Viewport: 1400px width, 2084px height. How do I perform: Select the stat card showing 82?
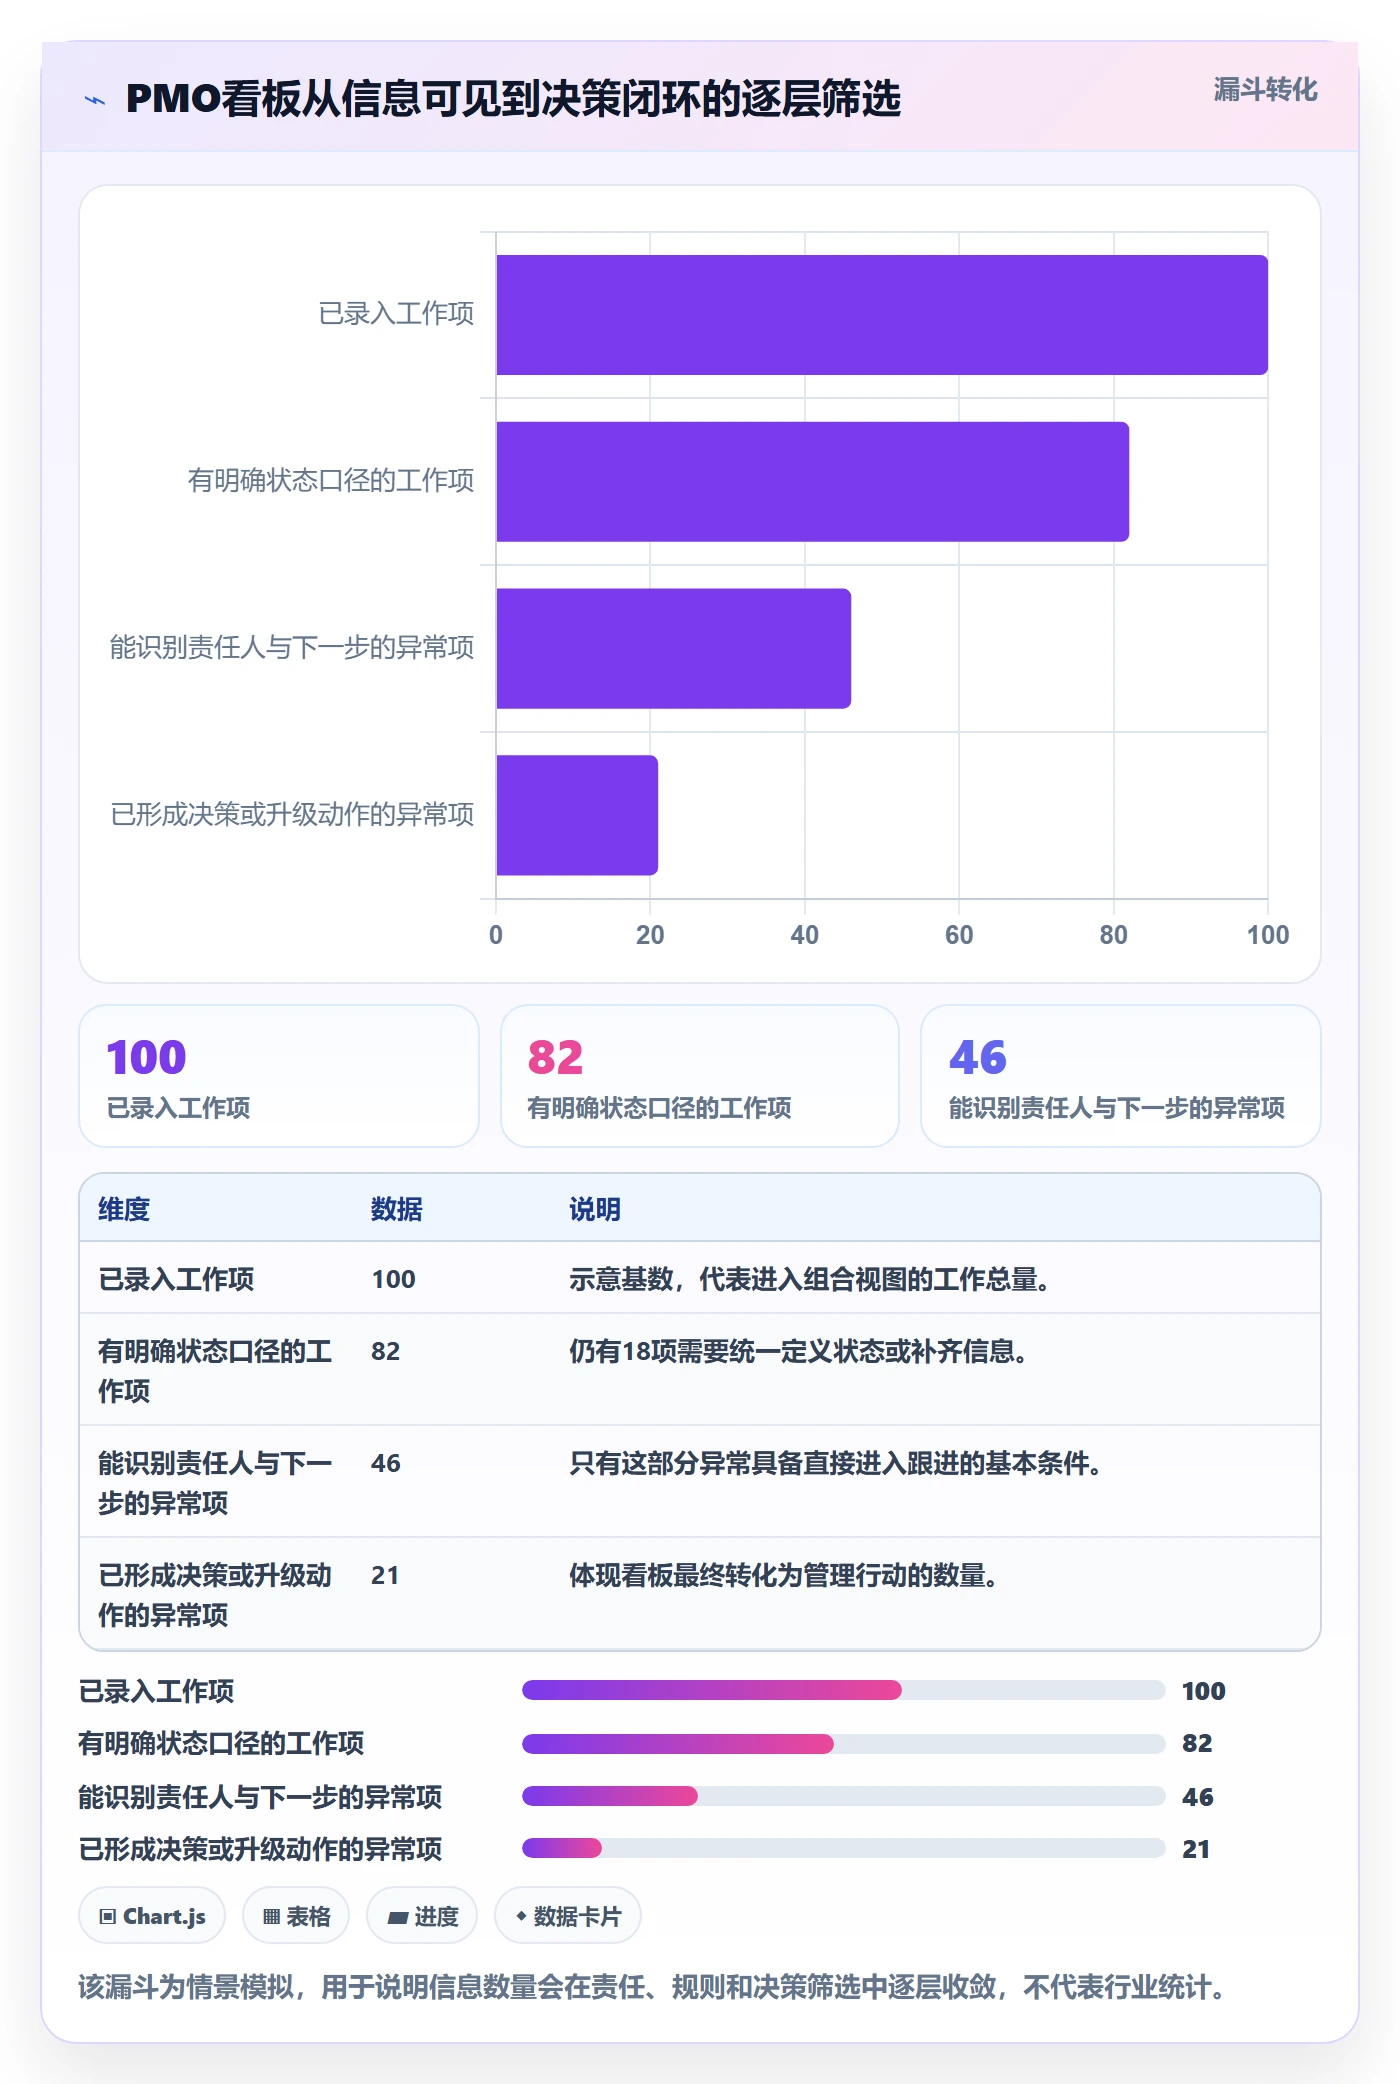700,1076
